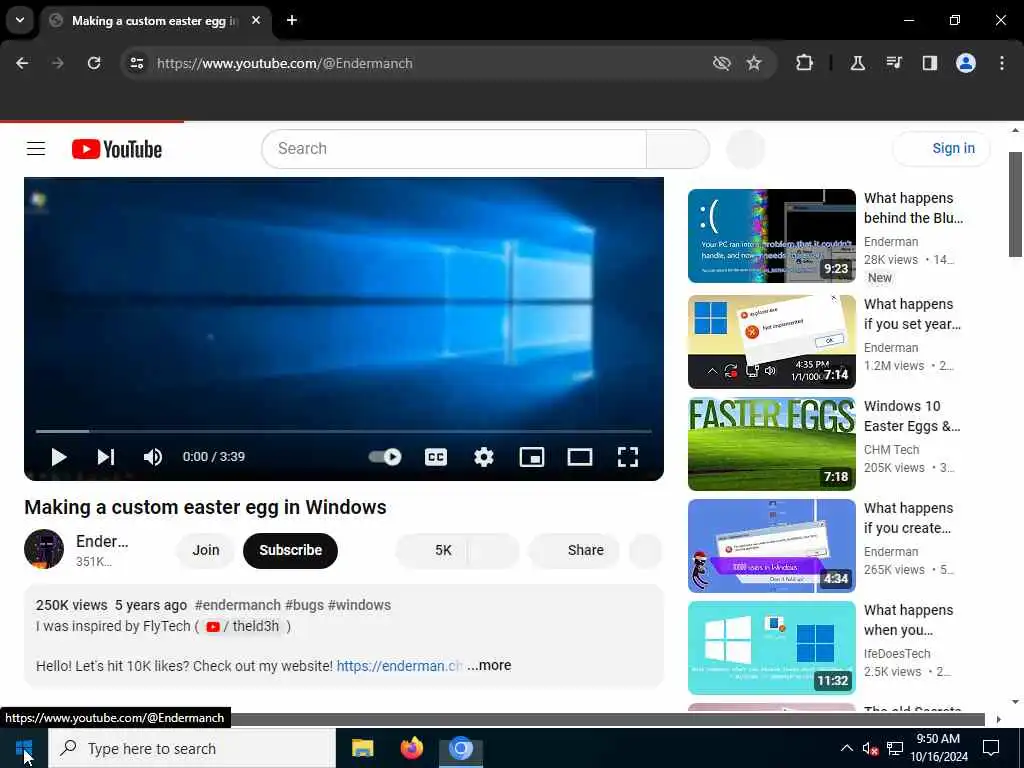This screenshot has height=768, width=1024.
Task: Open the YouTube hamburger guide menu
Action: coord(36,149)
